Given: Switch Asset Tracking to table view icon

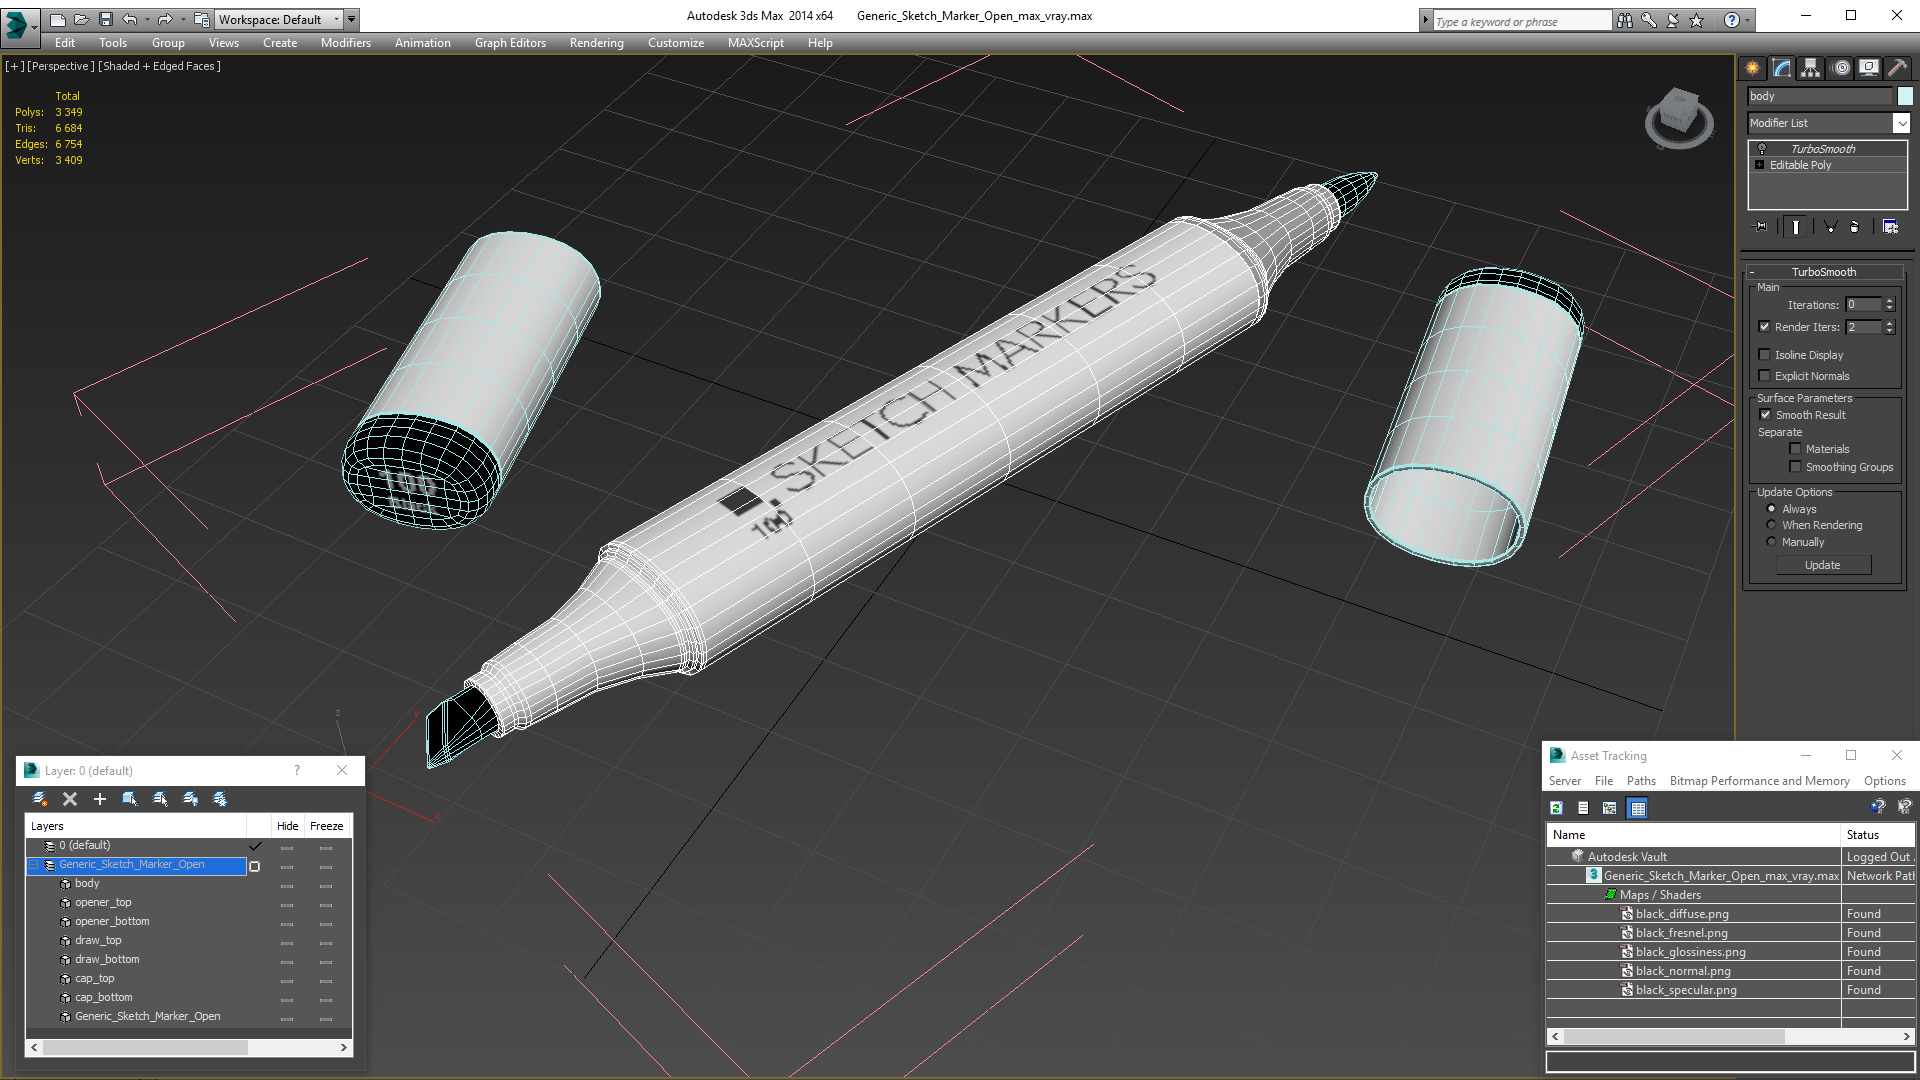Looking at the screenshot, I should [1638, 808].
